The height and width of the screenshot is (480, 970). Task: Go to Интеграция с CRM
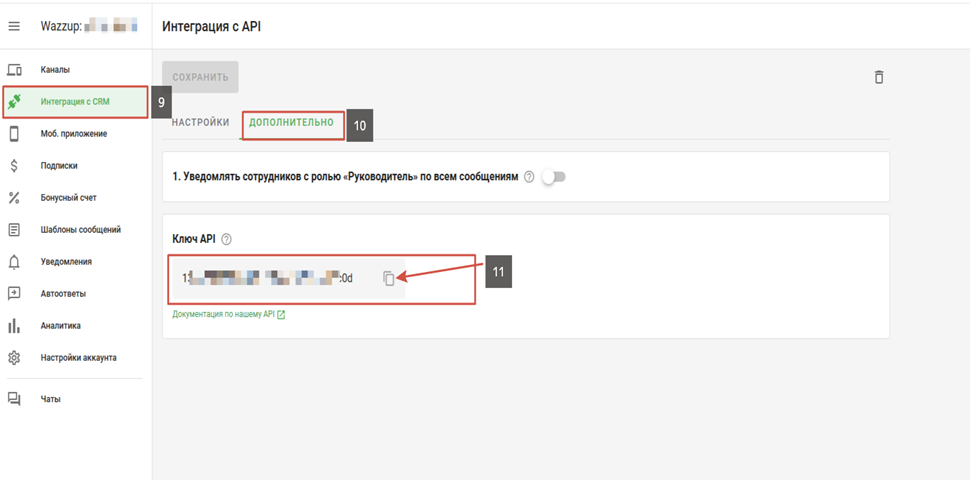pyautogui.click(x=75, y=102)
